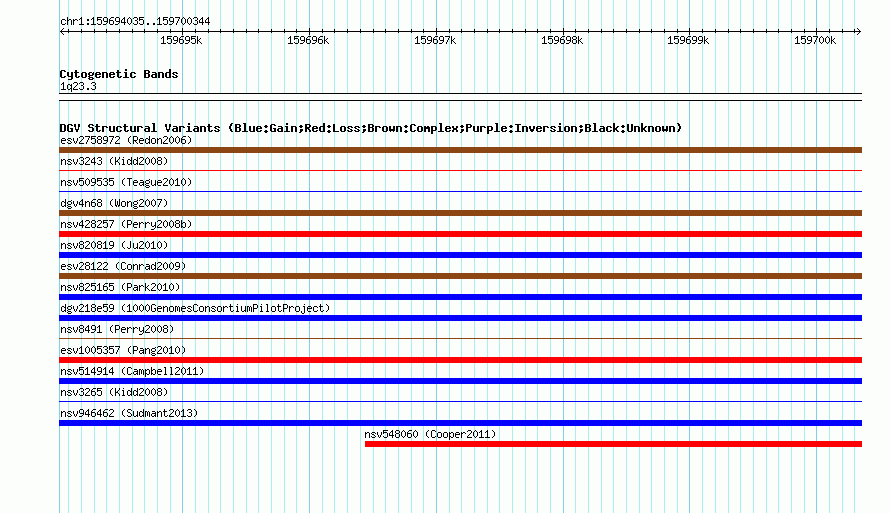Open nsv3243 (Kidd2008) variant label
The width and height of the screenshot is (890, 513).
(x=114, y=161)
